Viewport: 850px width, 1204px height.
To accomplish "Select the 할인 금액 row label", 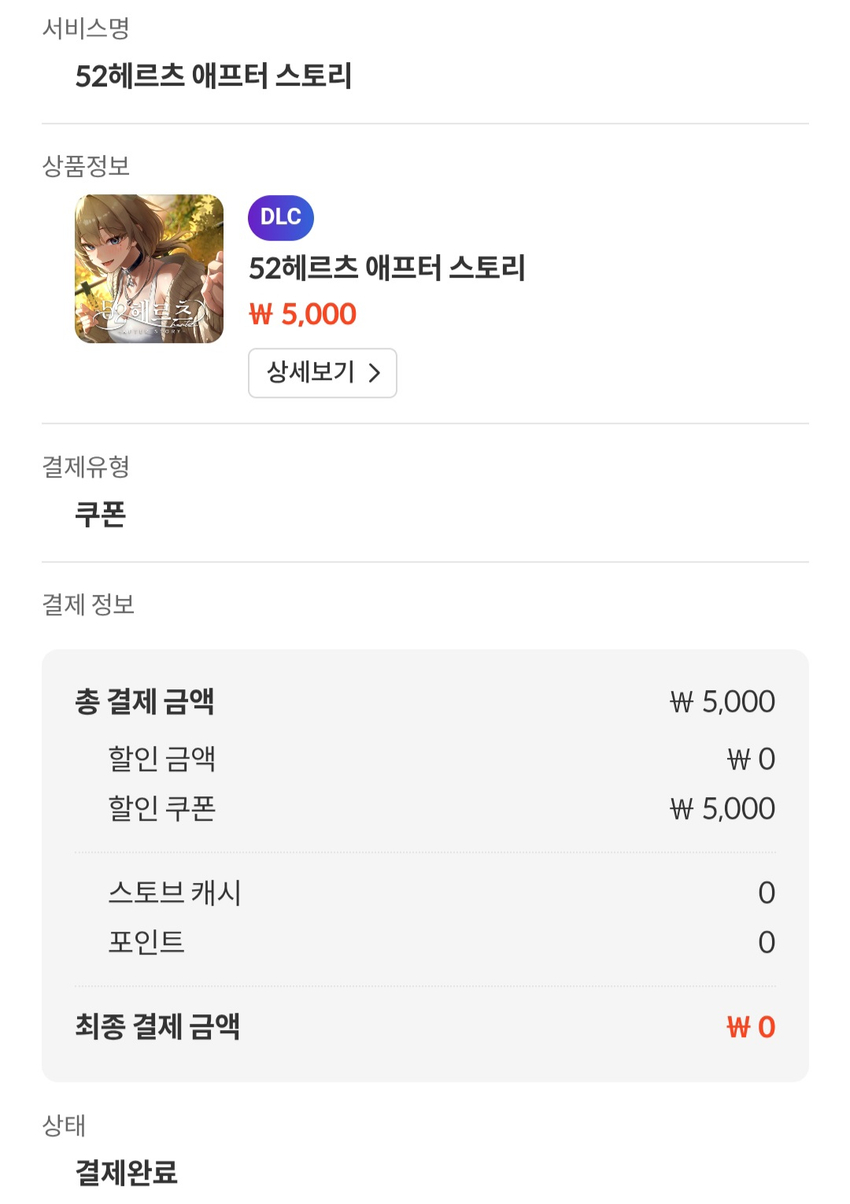I will click(162, 759).
